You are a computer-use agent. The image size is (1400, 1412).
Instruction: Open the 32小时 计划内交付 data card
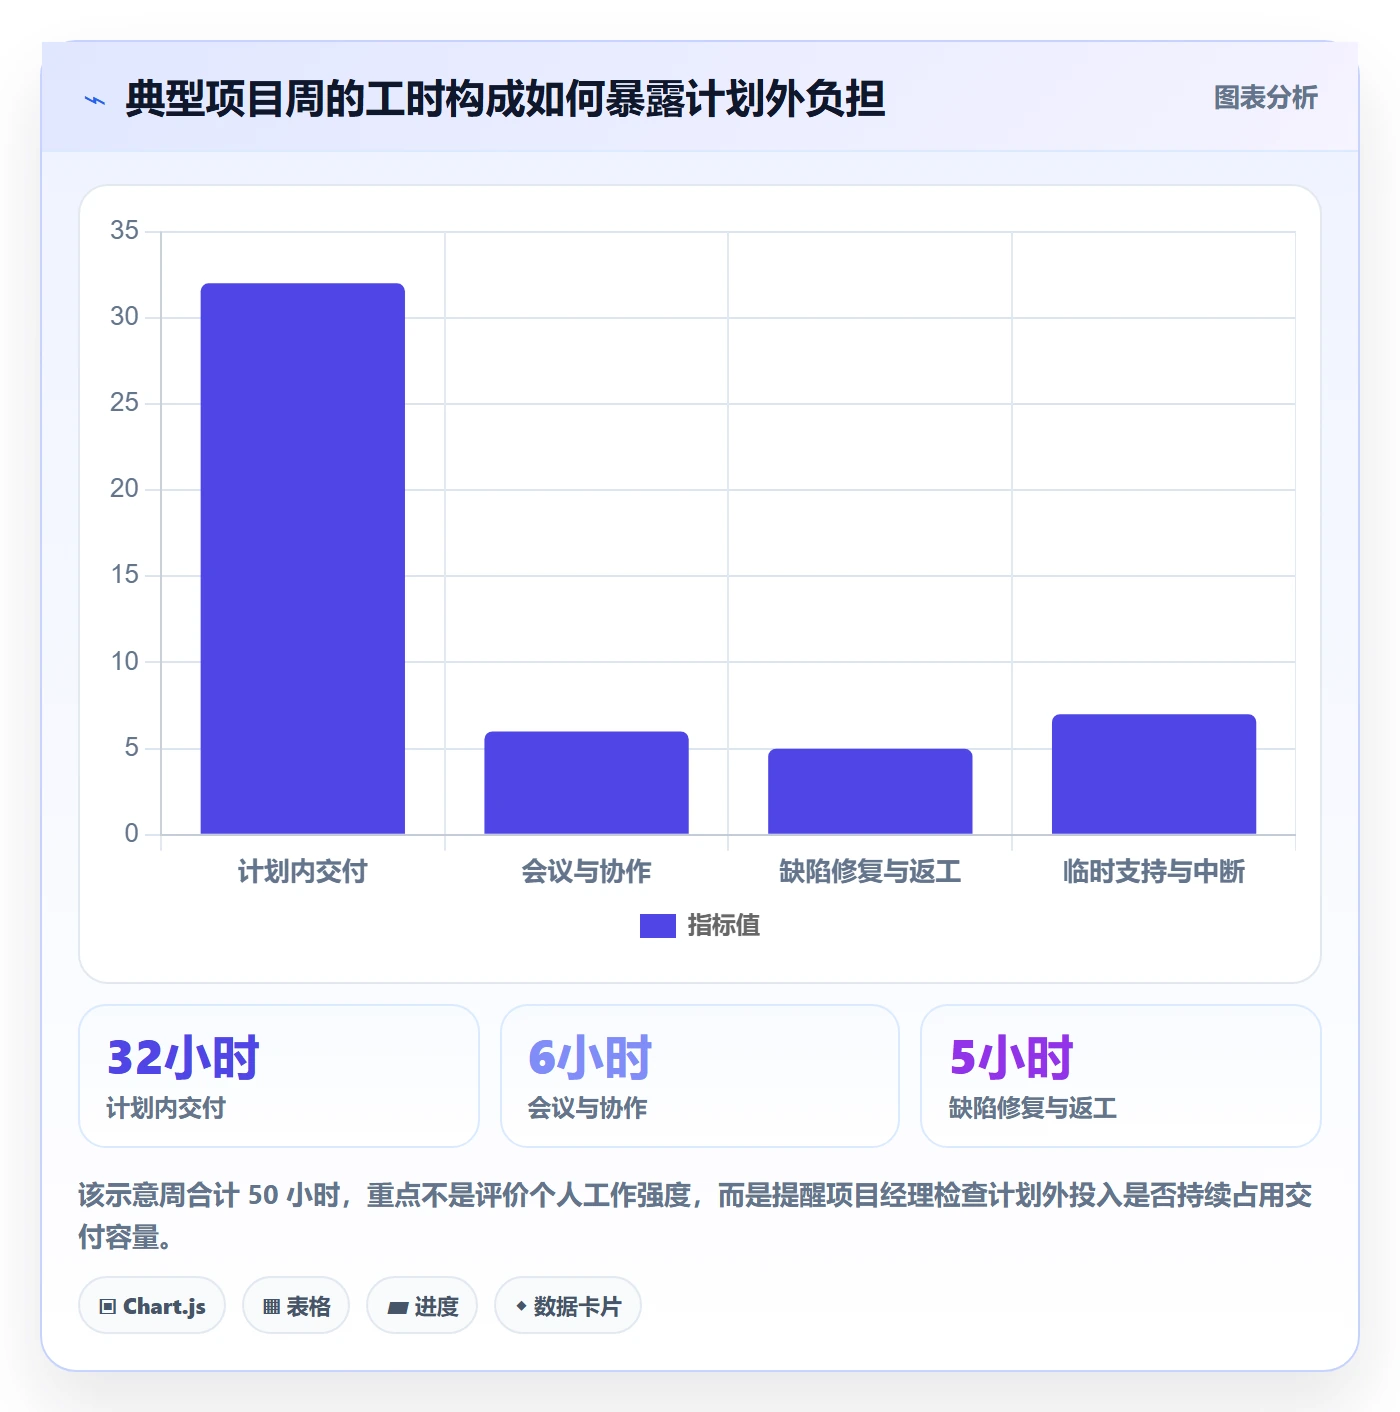pos(279,1076)
